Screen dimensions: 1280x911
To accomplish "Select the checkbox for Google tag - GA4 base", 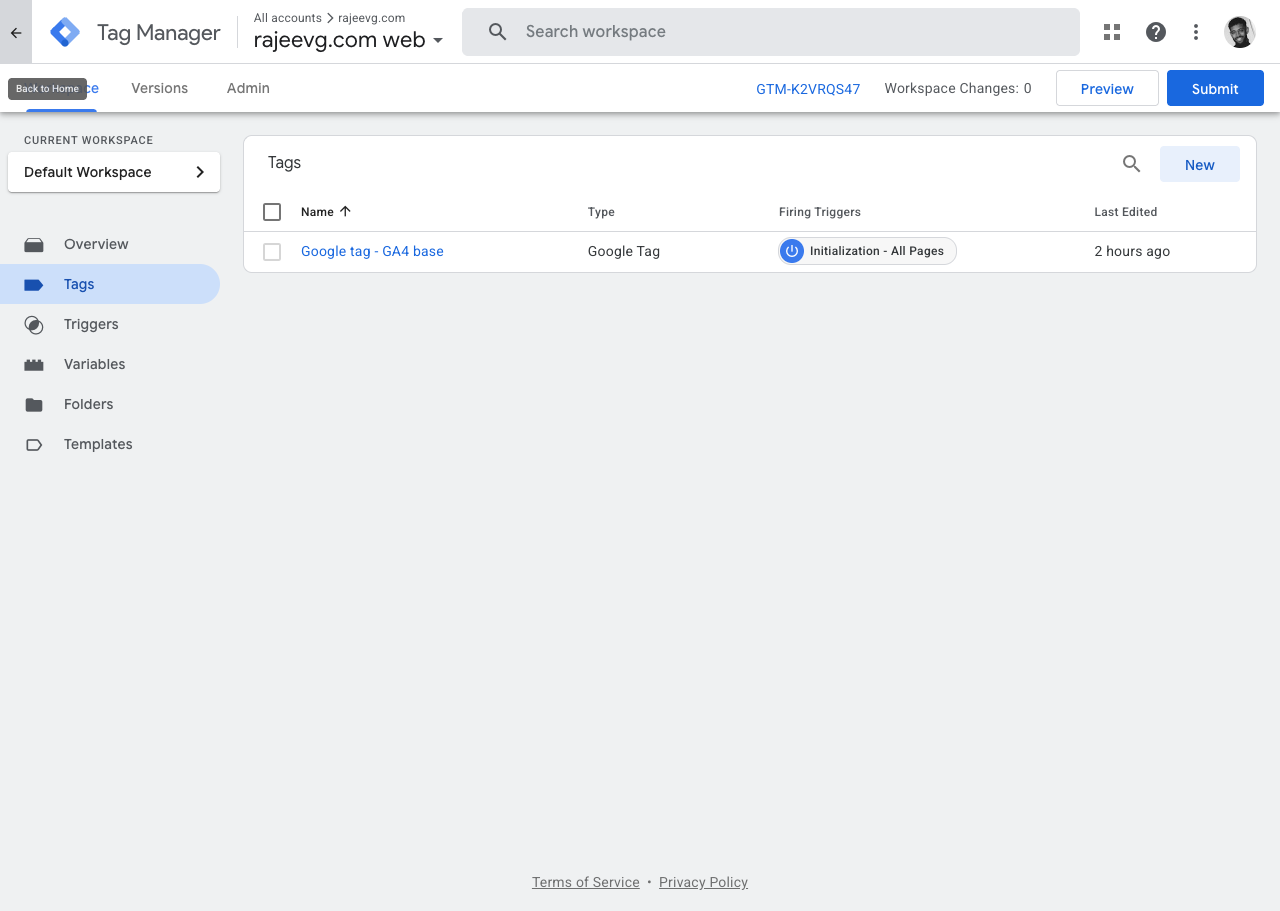I will pyautogui.click(x=272, y=251).
